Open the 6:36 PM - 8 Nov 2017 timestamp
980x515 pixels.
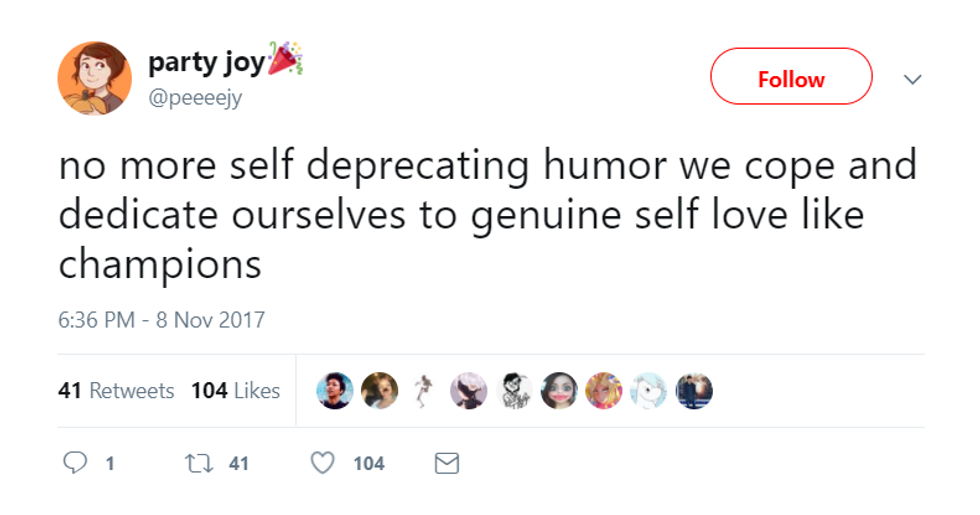click(161, 321)
